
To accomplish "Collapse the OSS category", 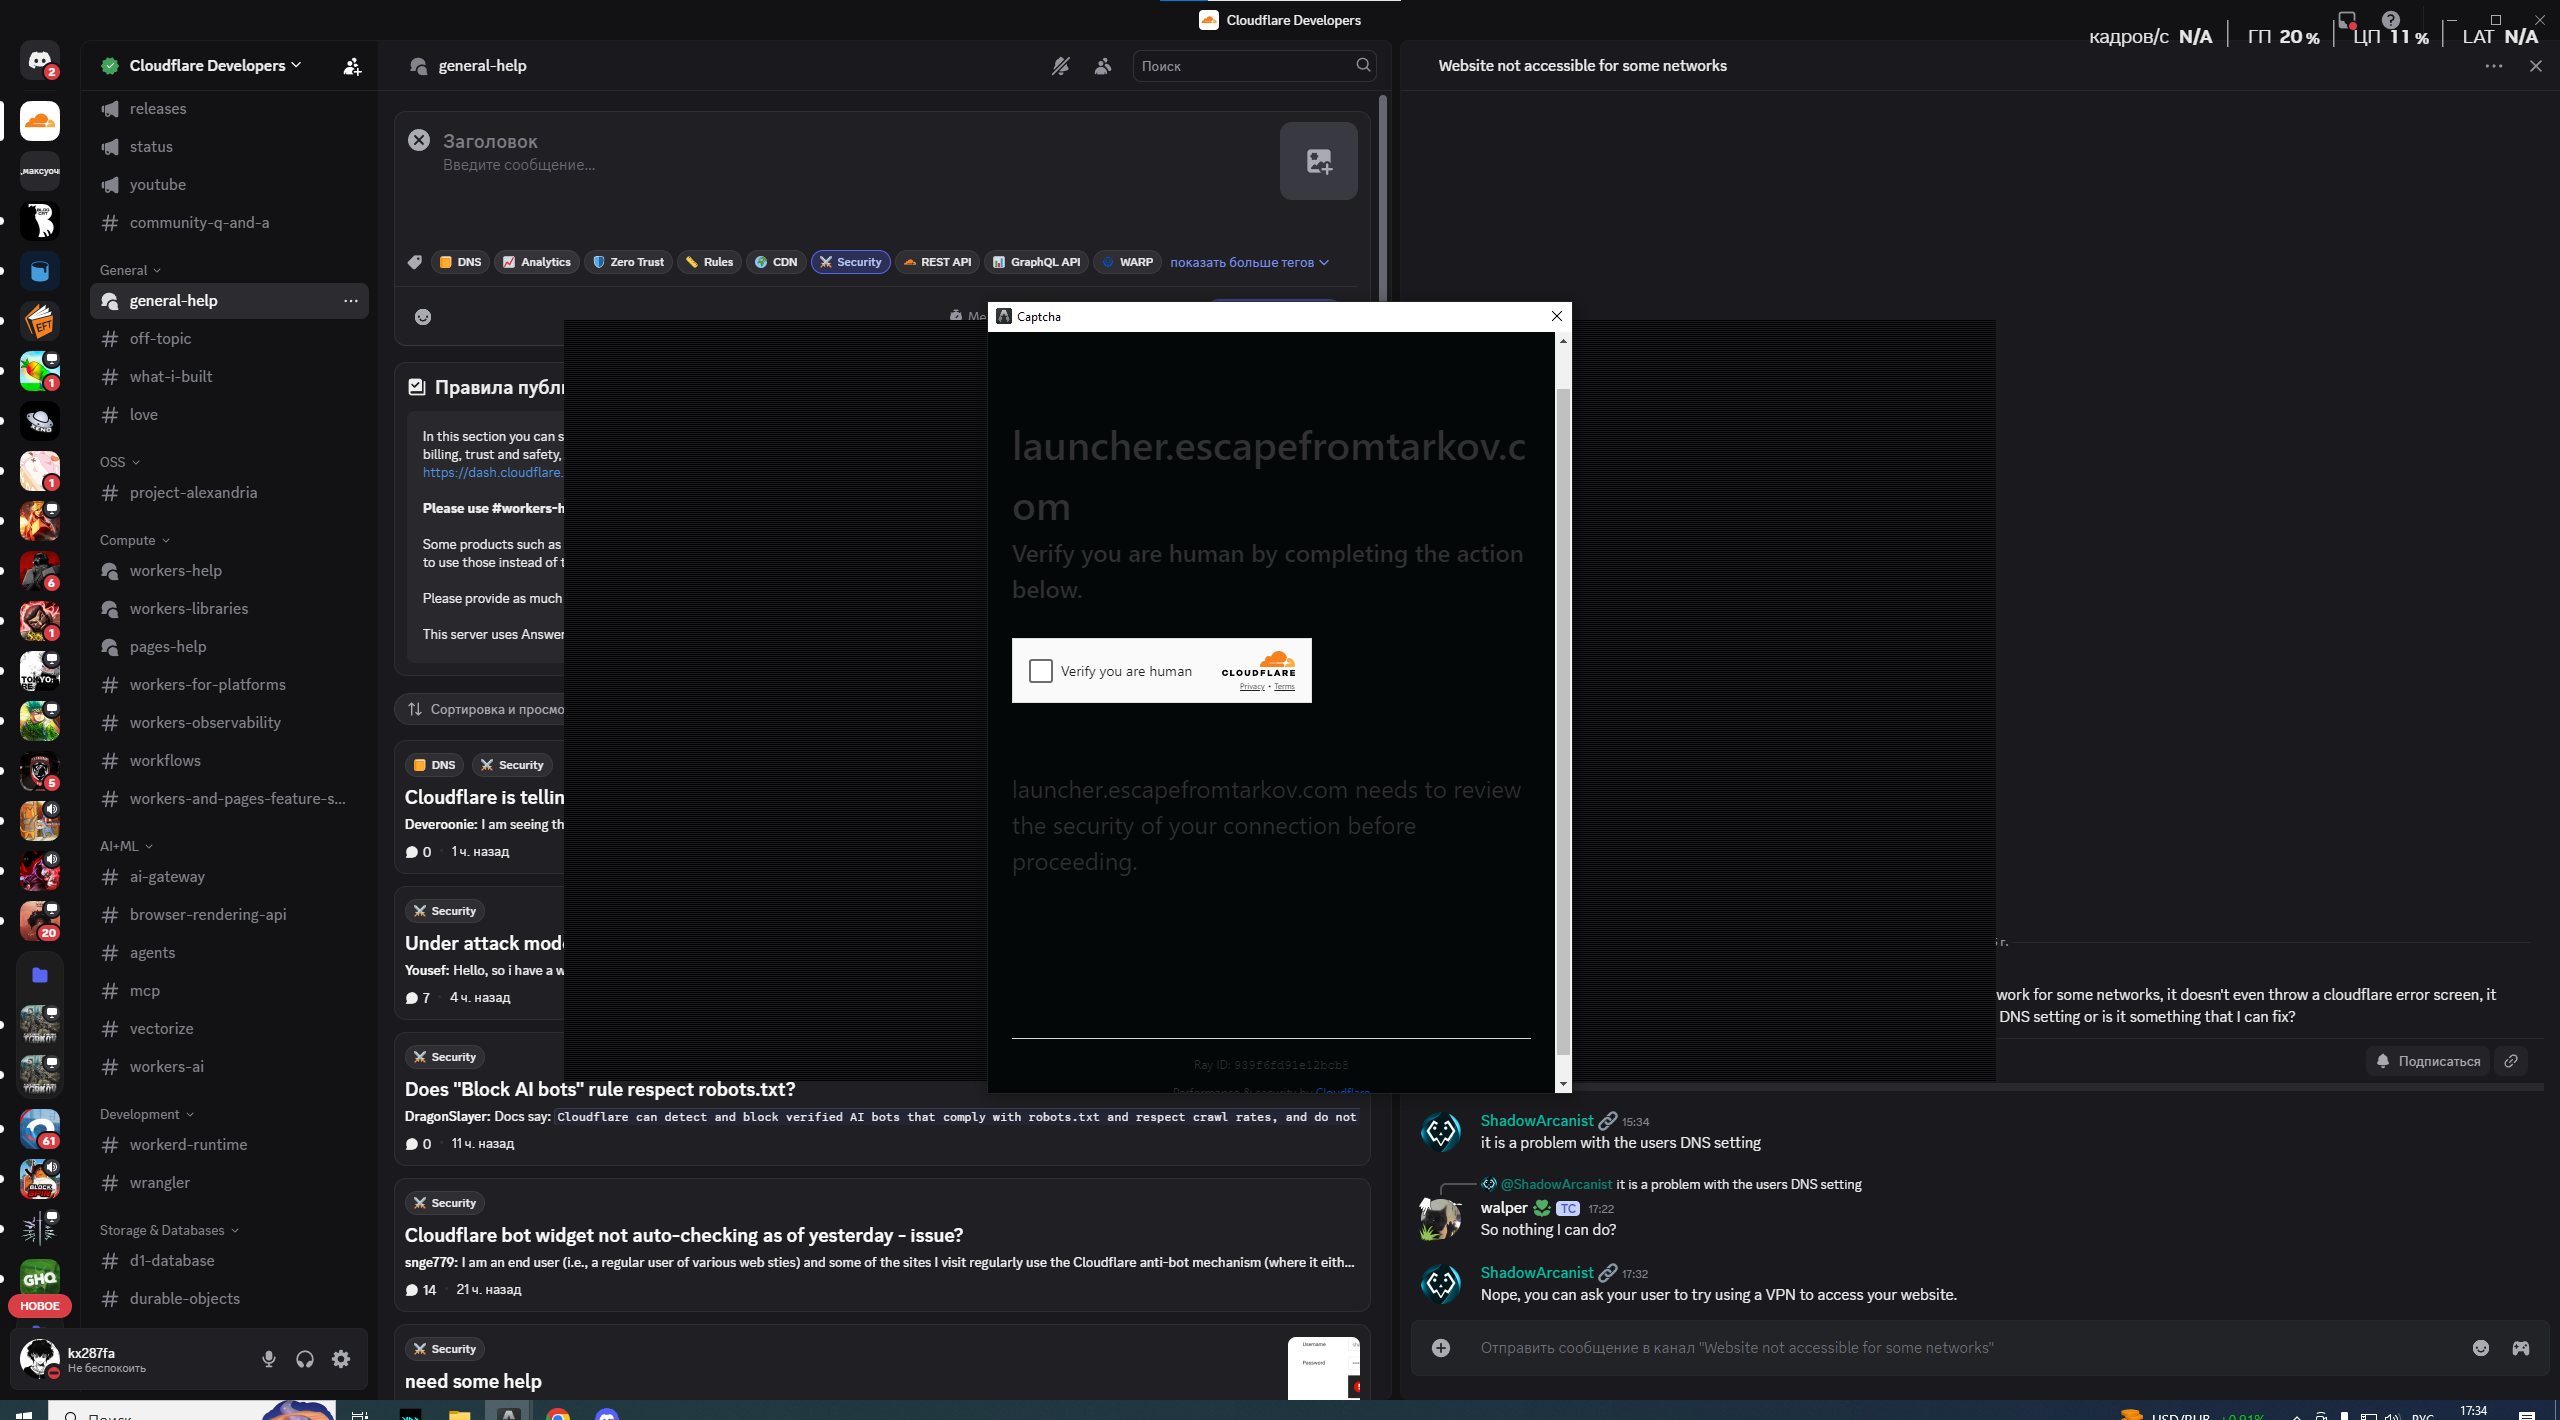I will [119, 462].
